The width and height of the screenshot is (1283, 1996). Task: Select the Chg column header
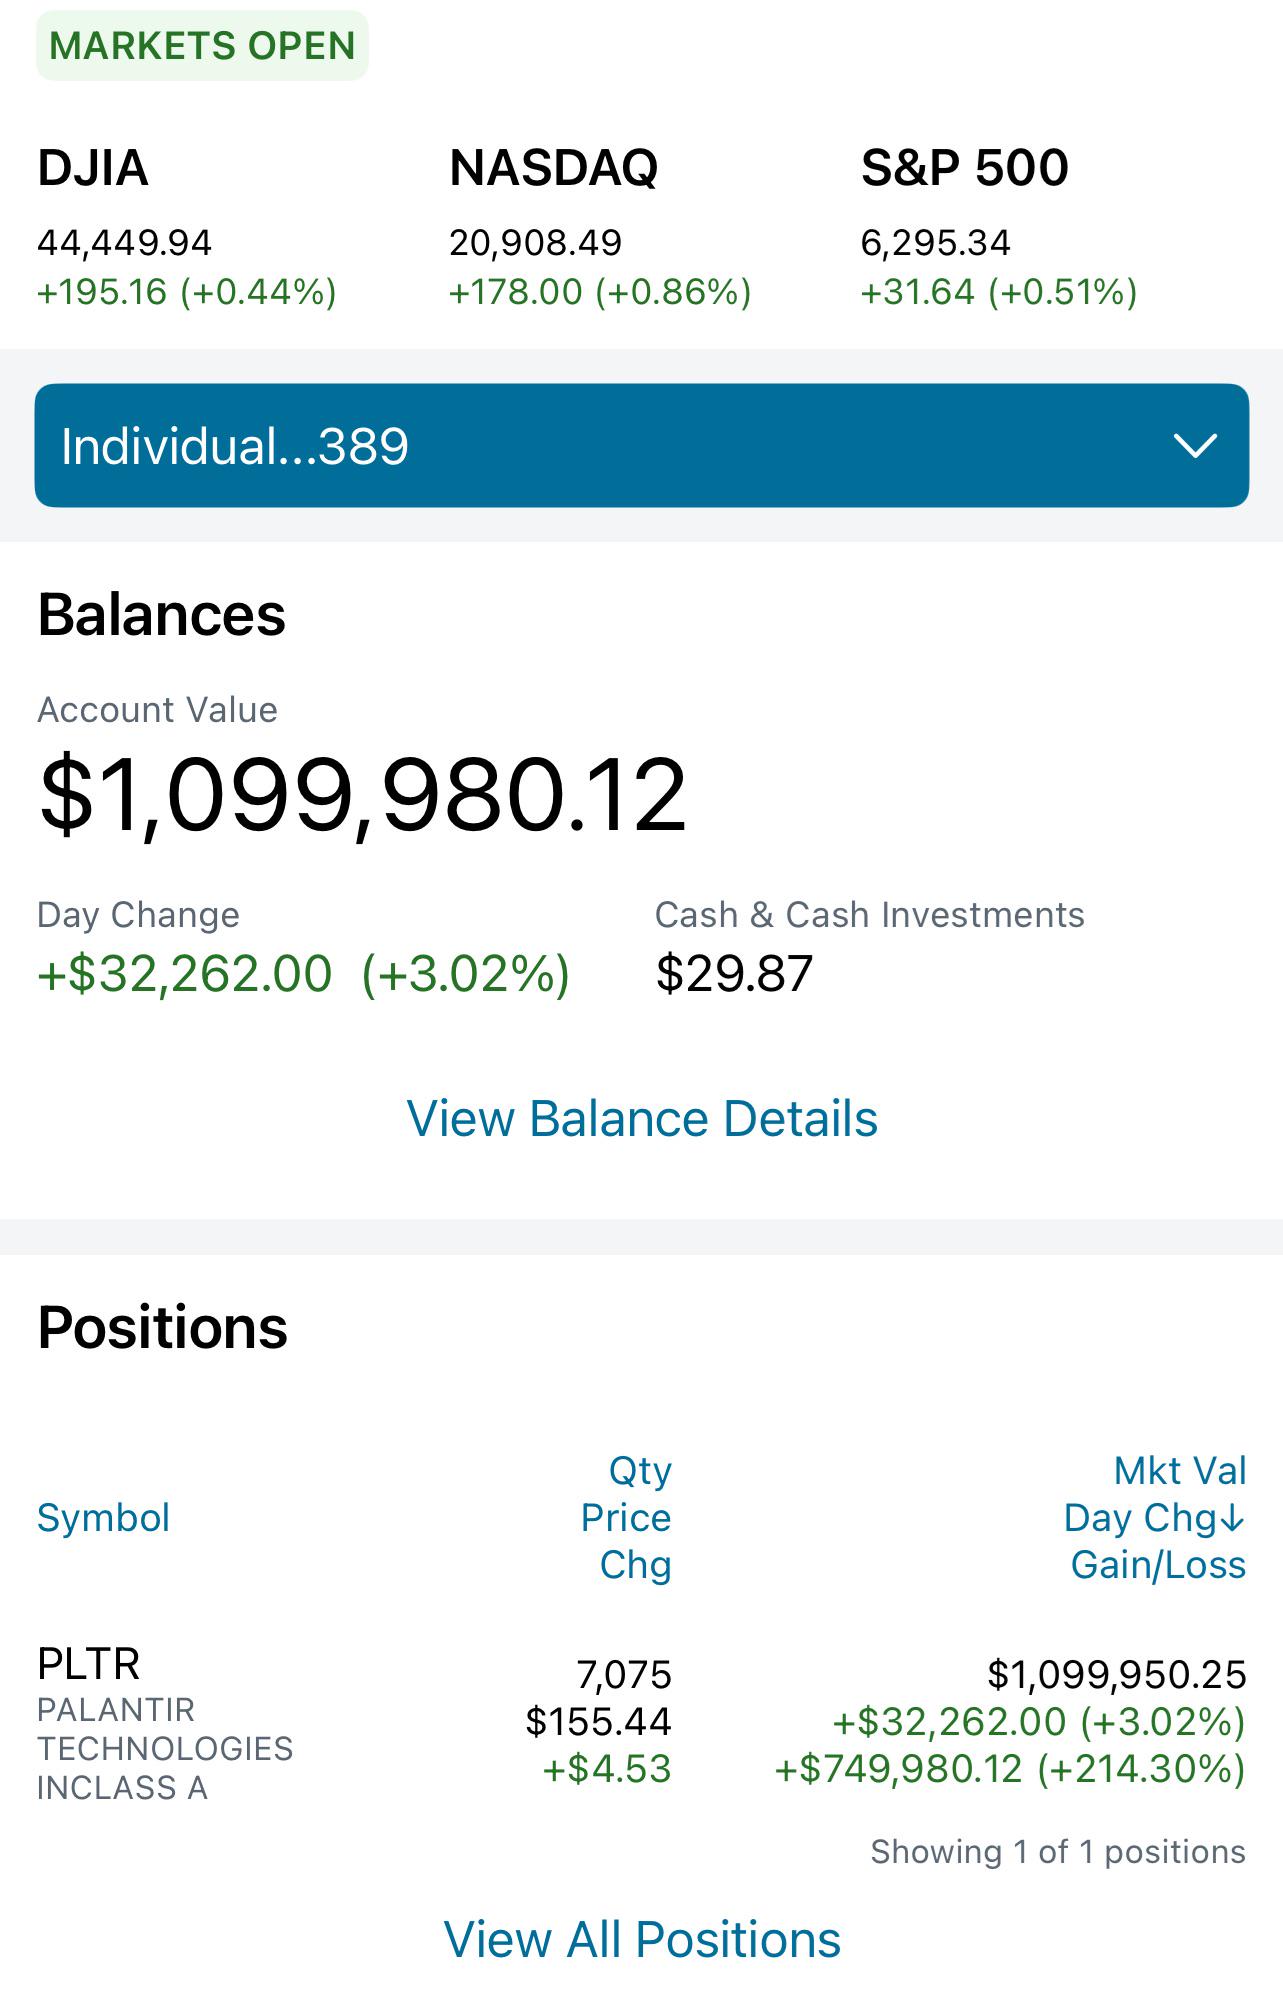(635, 1565)
